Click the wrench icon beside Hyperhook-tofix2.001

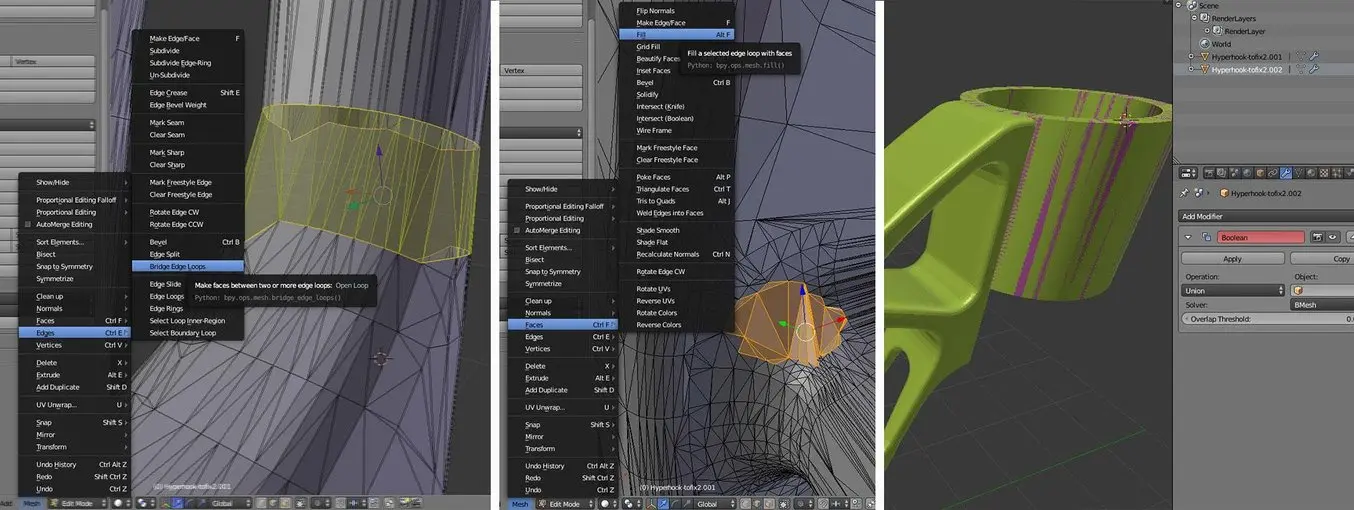(1313, 57)
